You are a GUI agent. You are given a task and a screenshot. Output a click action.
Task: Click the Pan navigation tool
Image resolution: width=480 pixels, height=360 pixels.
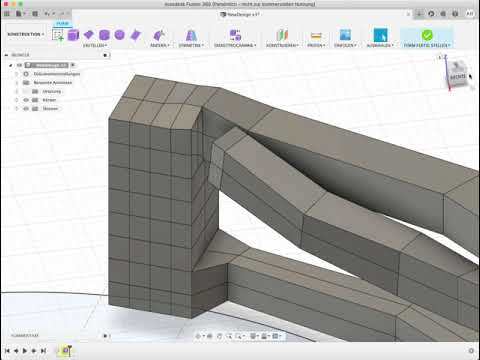pos(220,336)
